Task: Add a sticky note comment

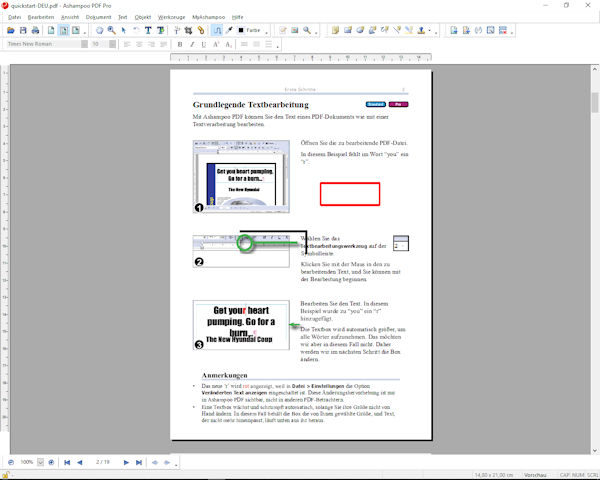Action: coord(336,30)
